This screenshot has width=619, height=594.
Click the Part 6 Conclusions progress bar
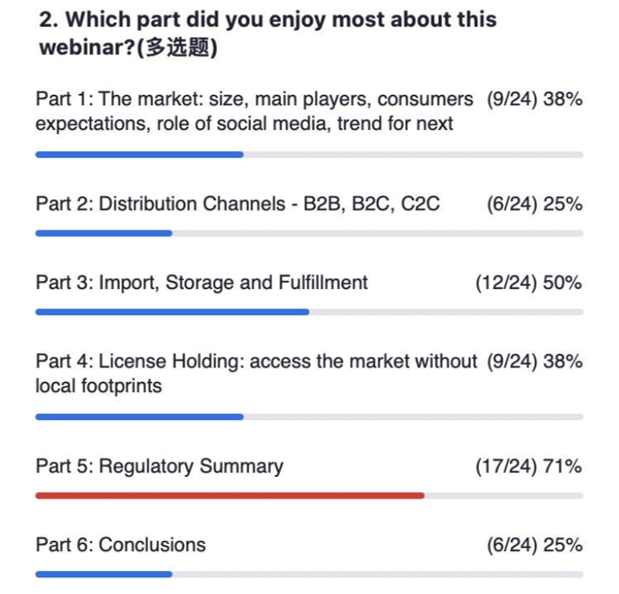[309, 574]
